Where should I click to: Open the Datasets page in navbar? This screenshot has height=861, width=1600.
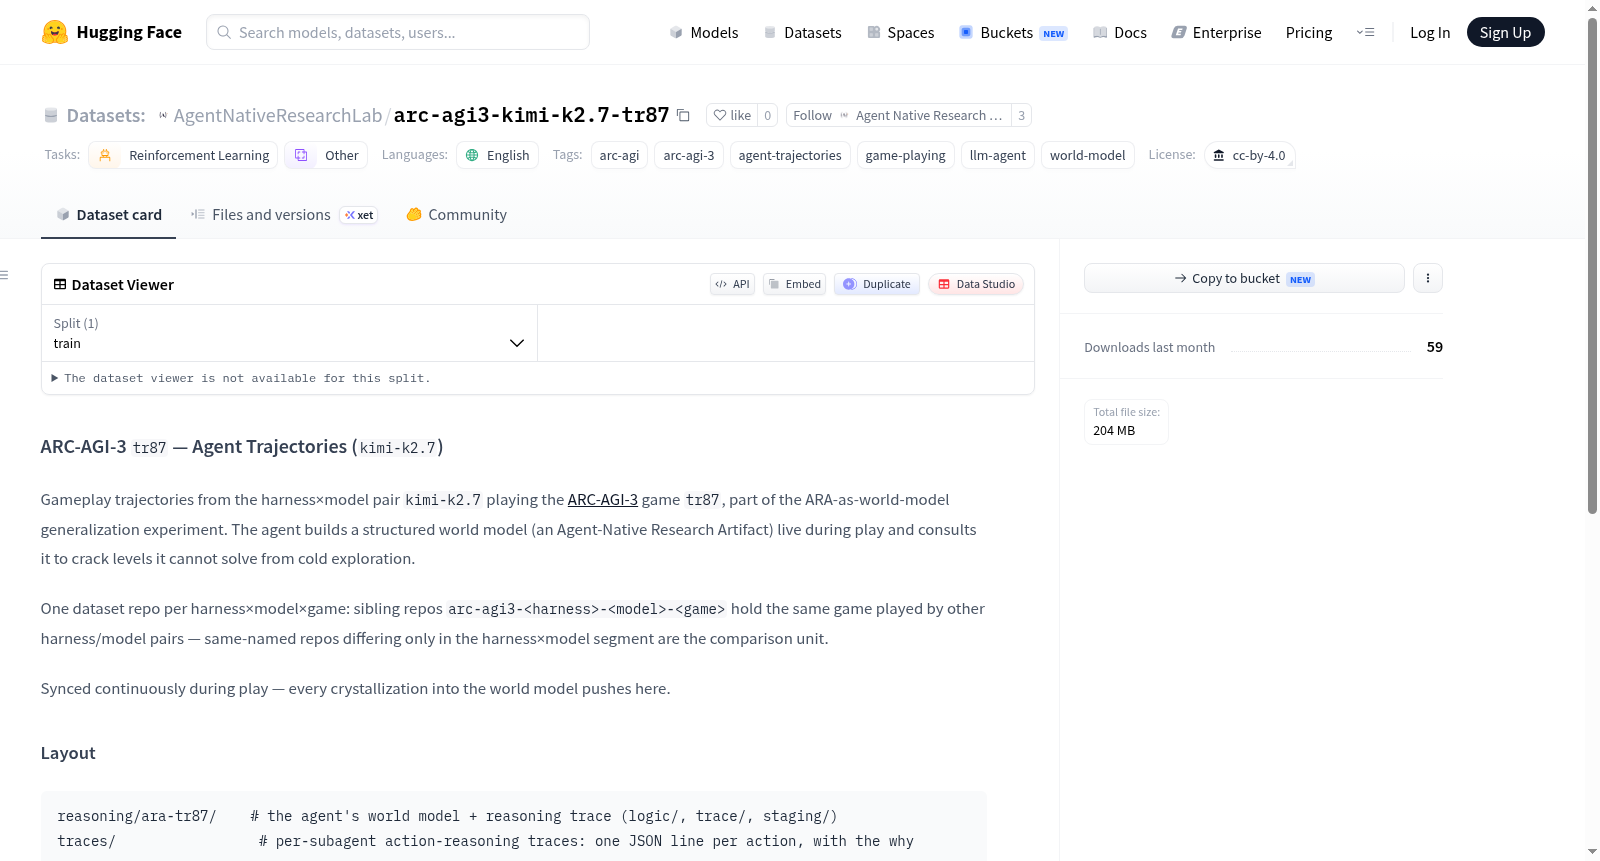pyautogui.click(x=802, y=32)
